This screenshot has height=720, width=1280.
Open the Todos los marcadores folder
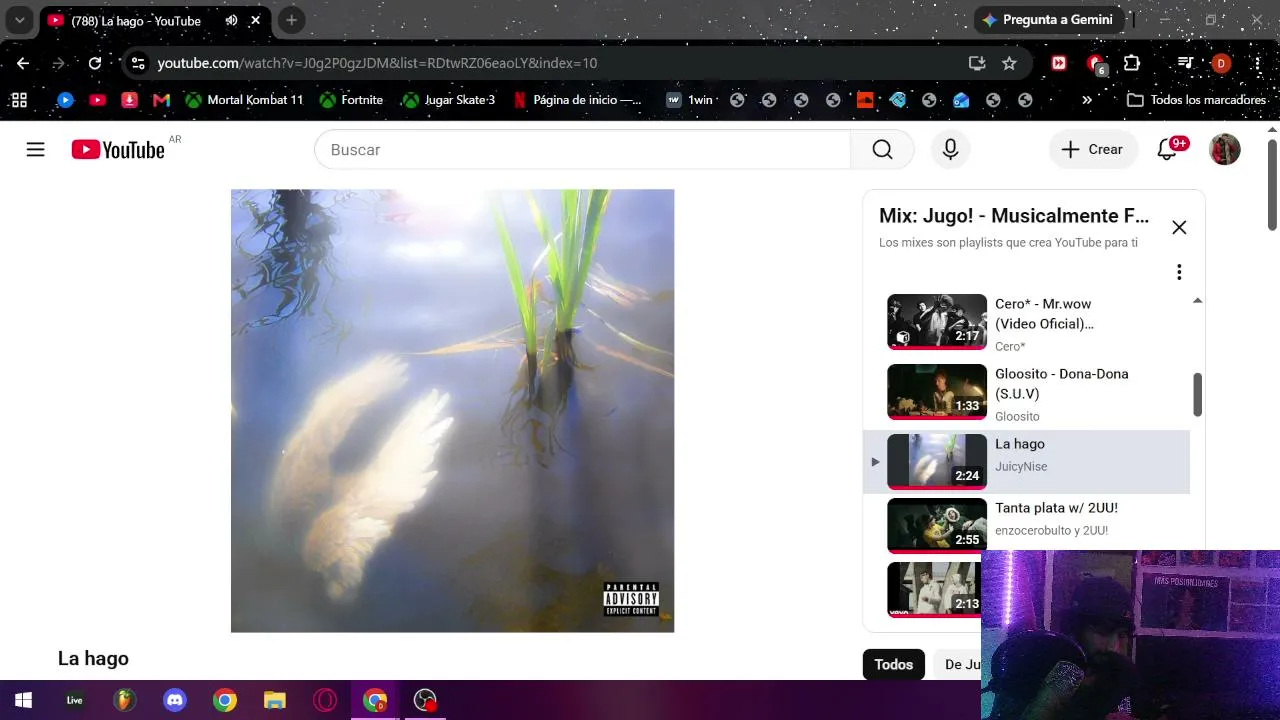tap(1197, 100)
